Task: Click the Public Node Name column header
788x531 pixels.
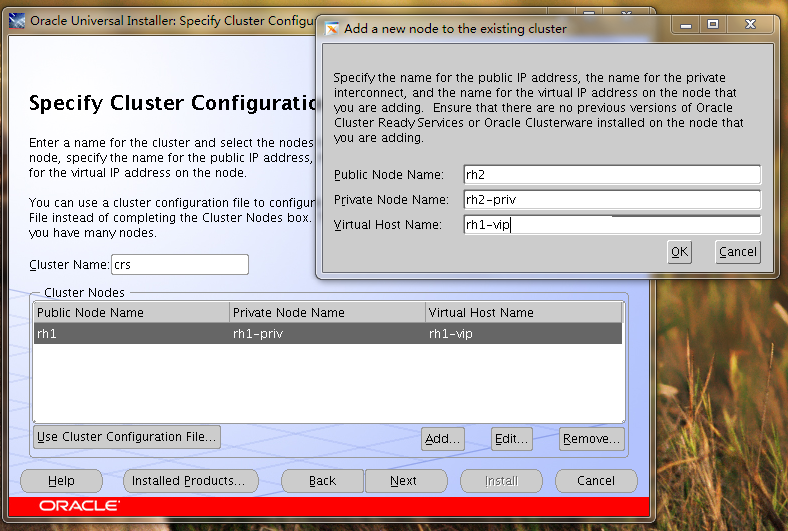Action: click(132, 312)
